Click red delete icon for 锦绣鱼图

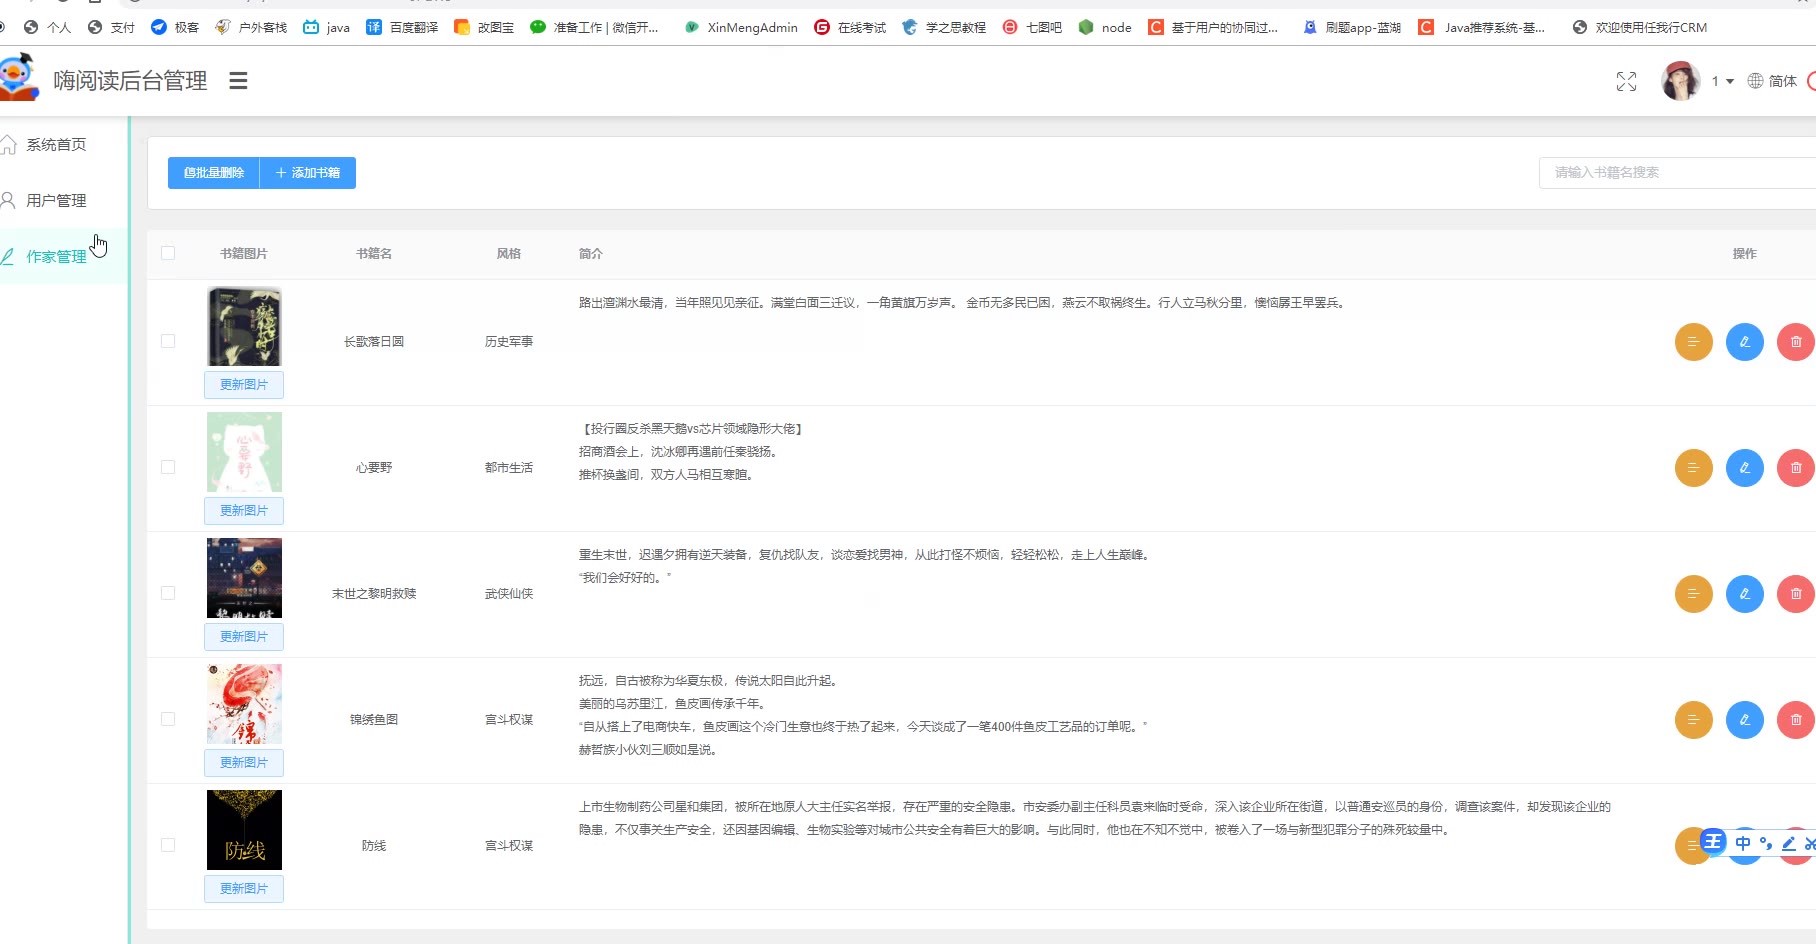click(1796, 720)
